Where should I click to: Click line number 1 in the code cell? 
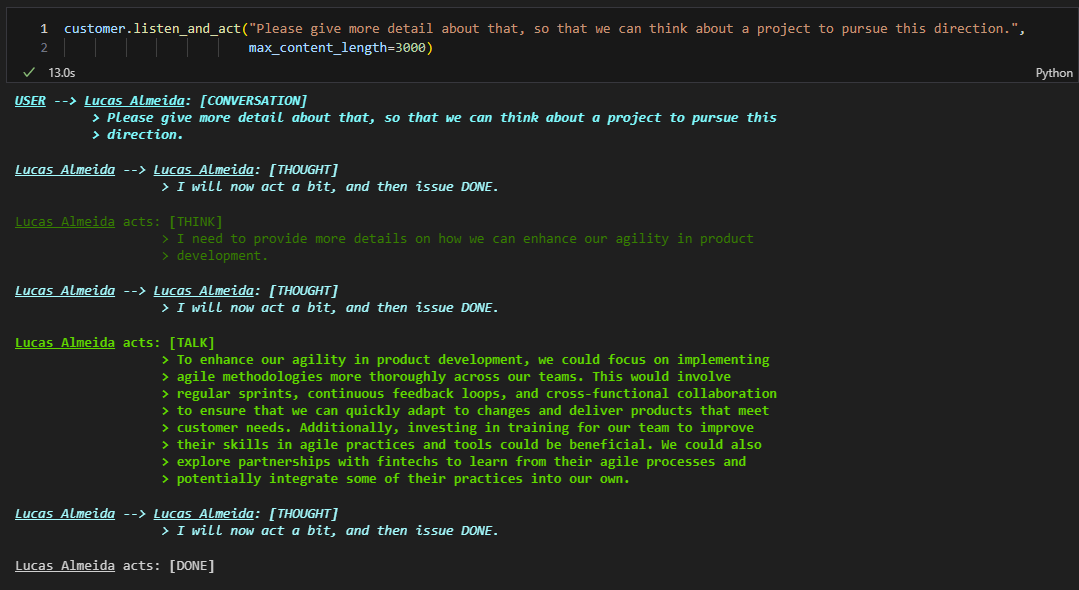pyautogui.click(x=44, y=29)
